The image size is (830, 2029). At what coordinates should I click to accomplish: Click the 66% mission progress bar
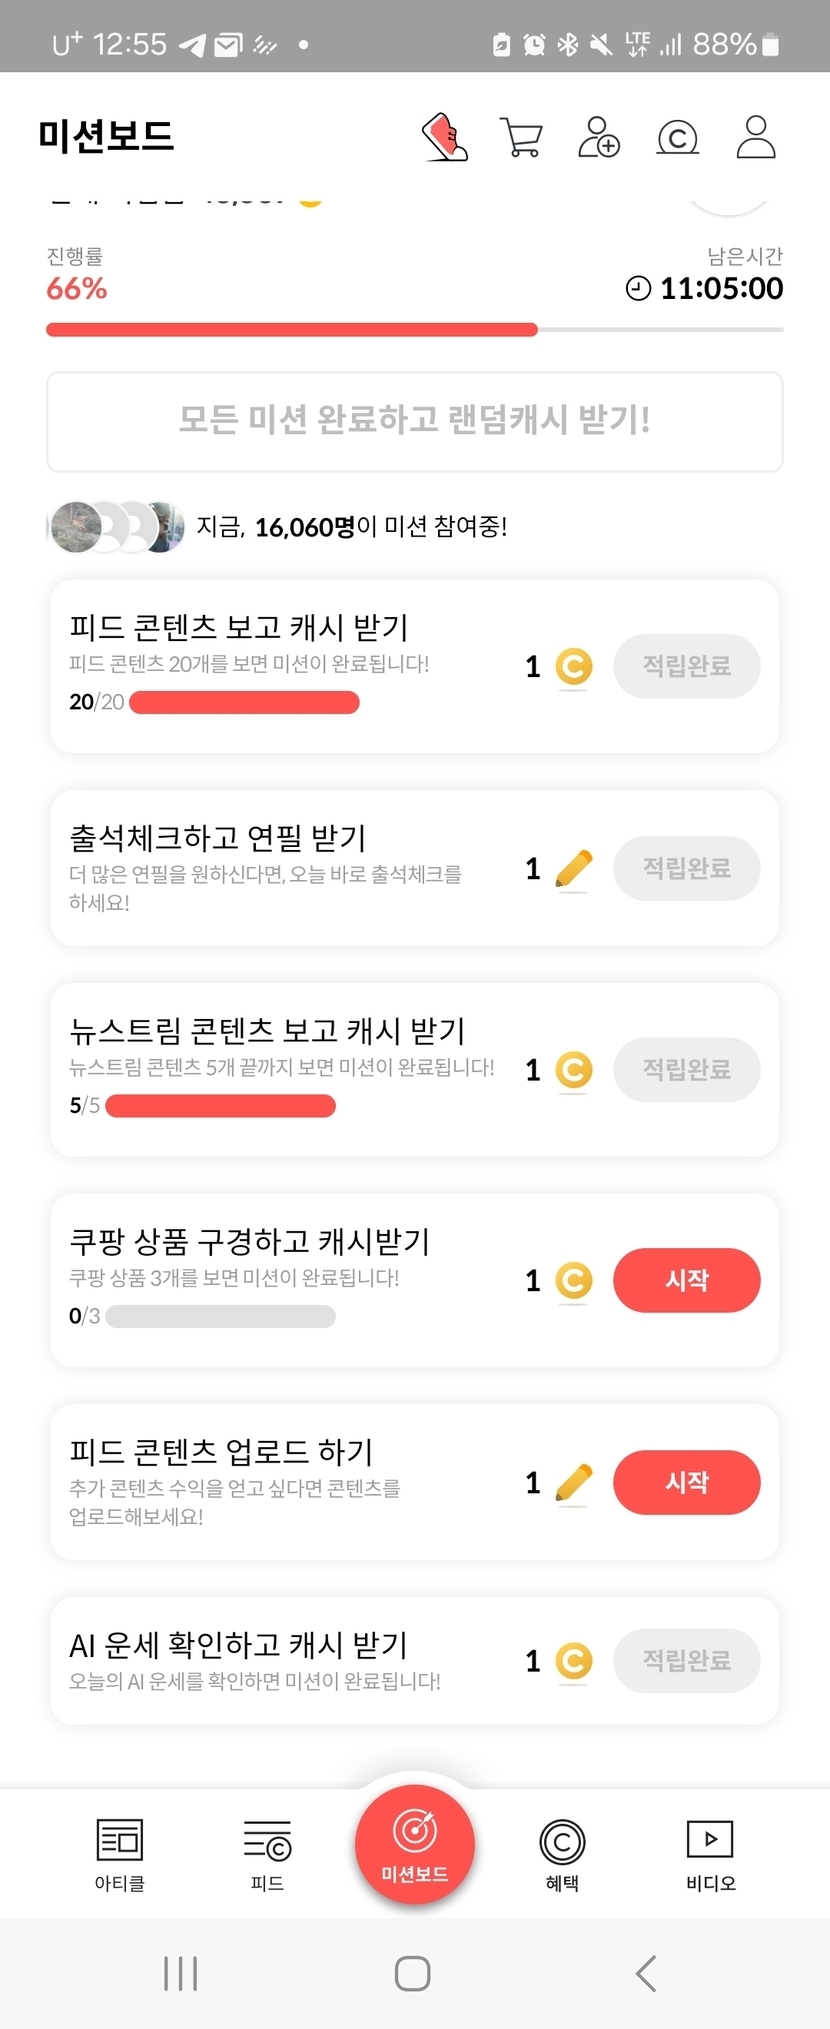pos(414,329)
